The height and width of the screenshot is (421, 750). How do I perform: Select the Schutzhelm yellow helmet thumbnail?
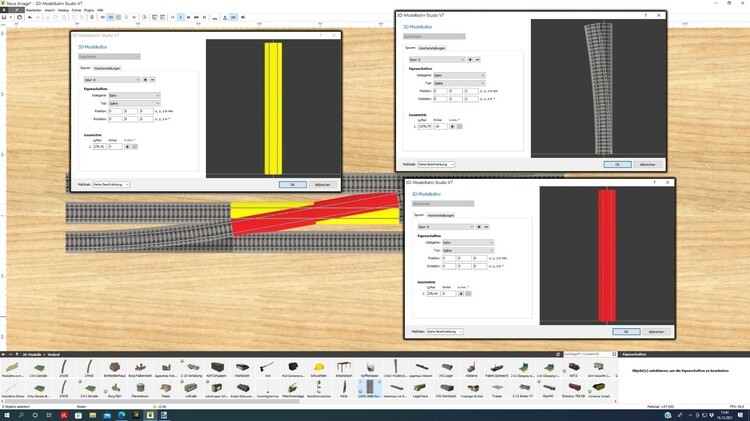coord(319,369)
